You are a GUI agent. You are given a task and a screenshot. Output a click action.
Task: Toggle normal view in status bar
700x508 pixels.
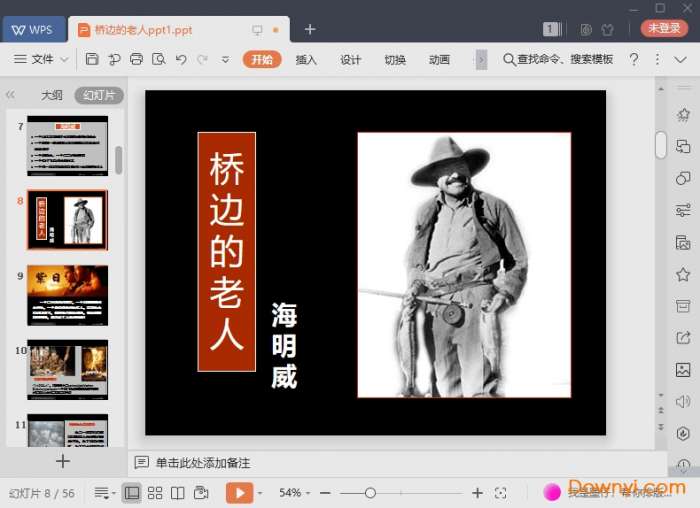pos(132,493)
